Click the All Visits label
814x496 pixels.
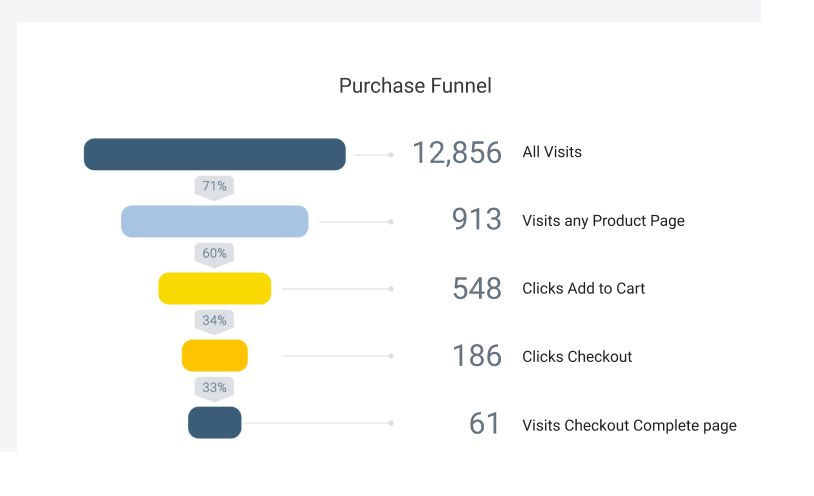pyautogui.click(x=552, y=152)
